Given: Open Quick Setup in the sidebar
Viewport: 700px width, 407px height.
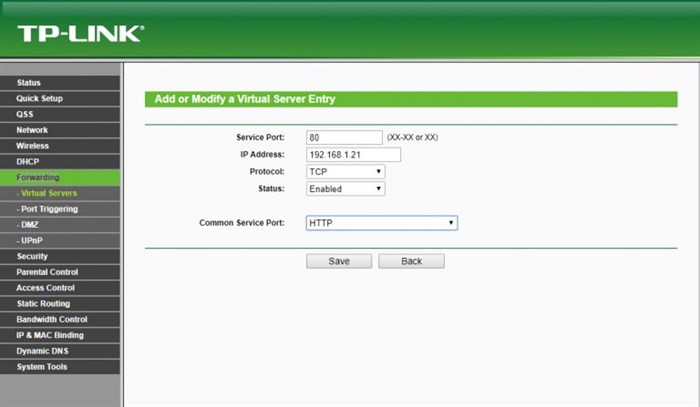Looking at the screenshot, I should tap(60, 98).
